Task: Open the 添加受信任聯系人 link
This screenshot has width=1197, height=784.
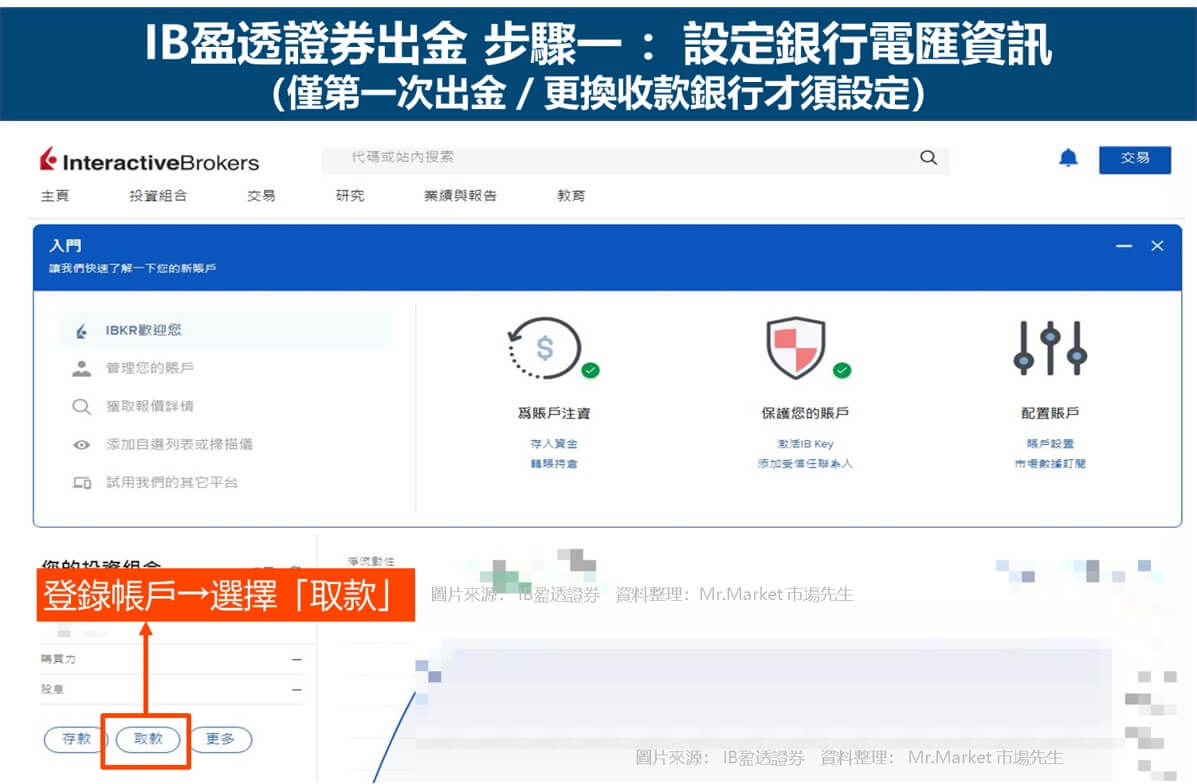Action: (x=805, y=463)
